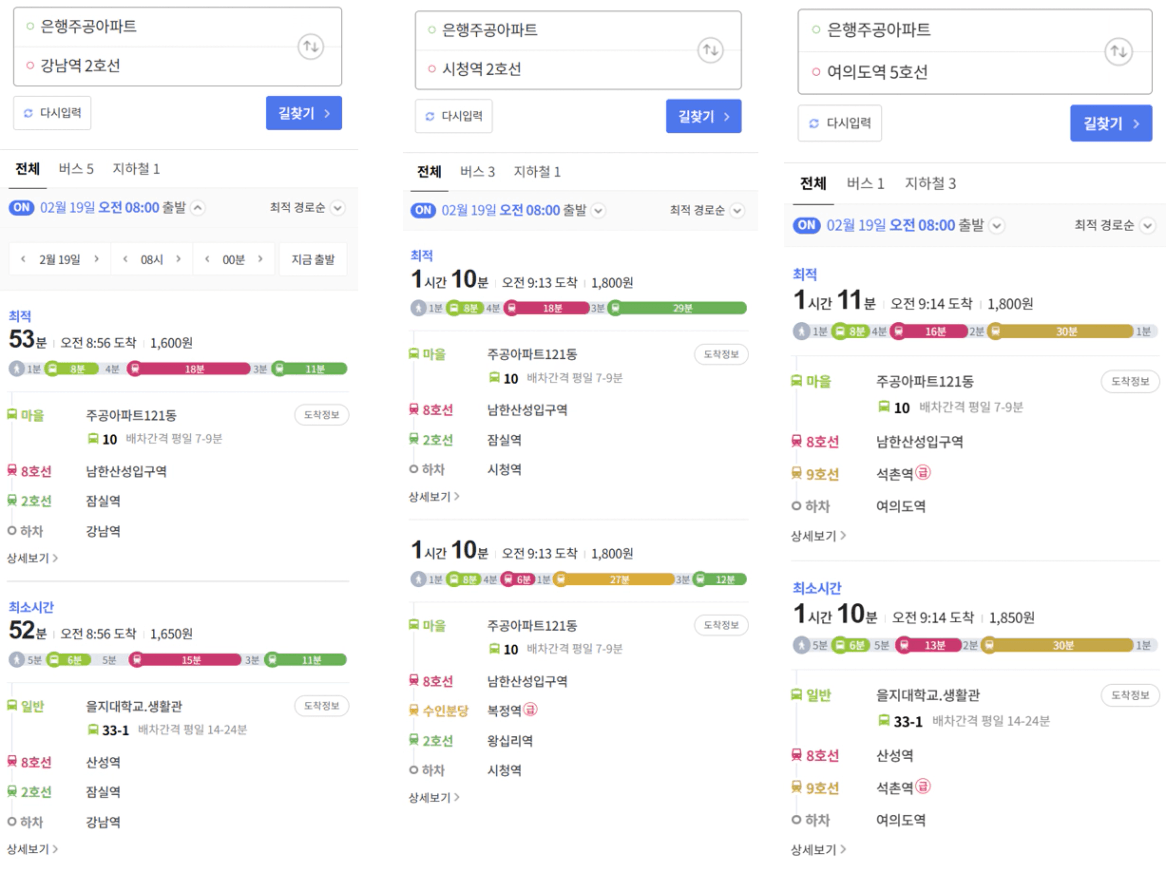Click 길찾기 button in the 여의도역 panel

pyautogui.click(x=1110, y=124)
